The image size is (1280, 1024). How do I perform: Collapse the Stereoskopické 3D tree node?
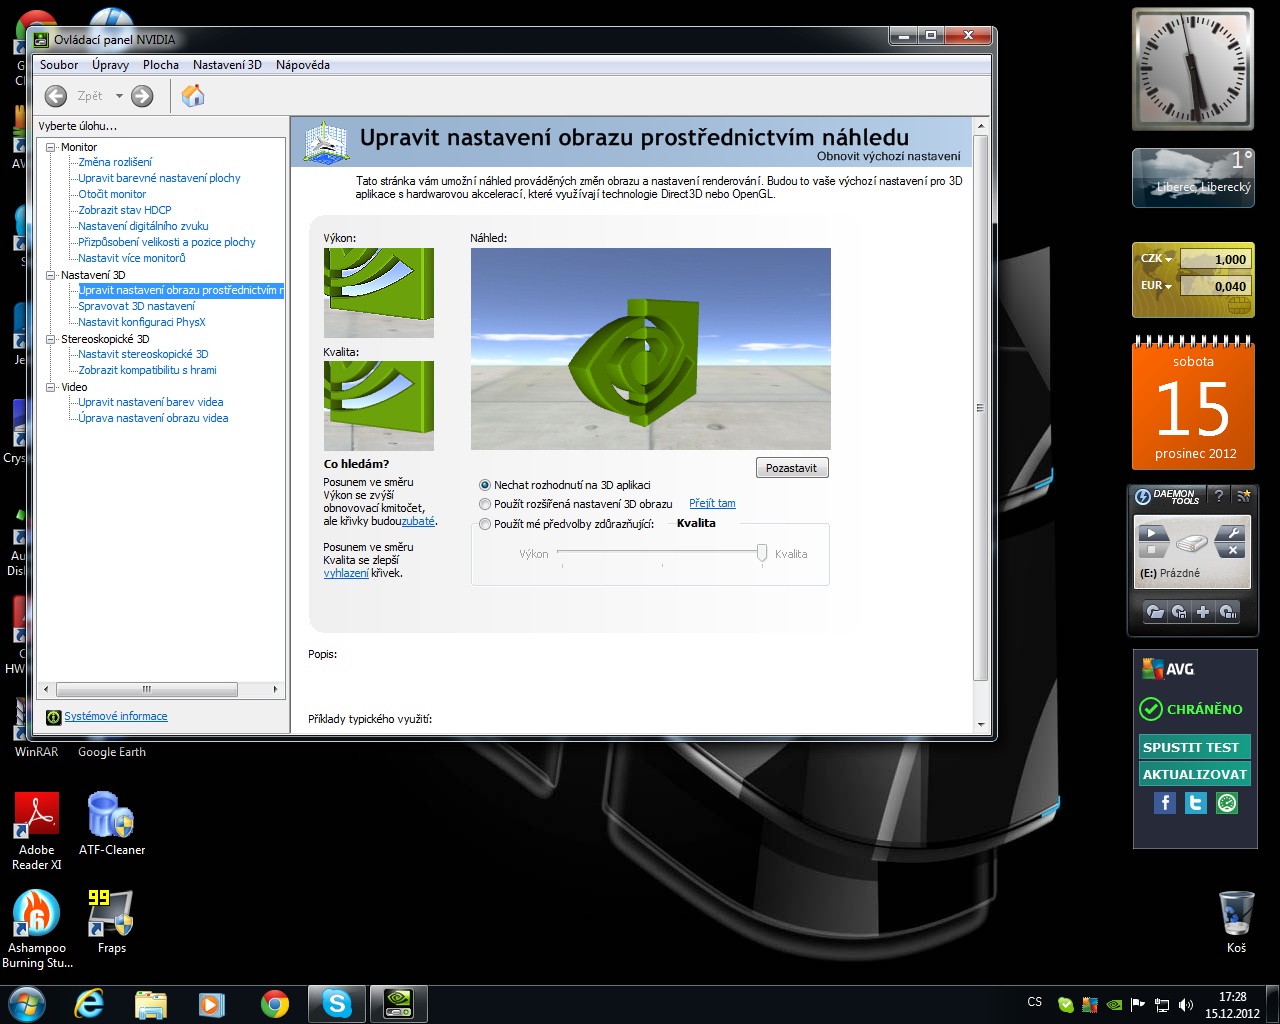click(51, 339)
